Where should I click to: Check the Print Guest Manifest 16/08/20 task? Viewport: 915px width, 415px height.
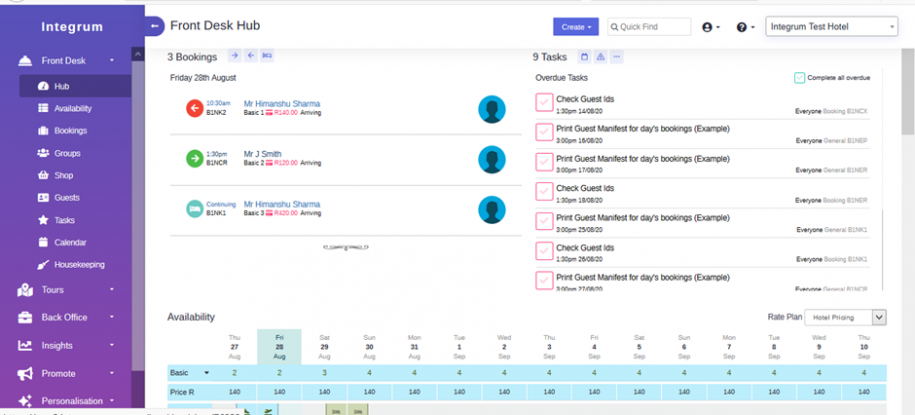point(544,133)
